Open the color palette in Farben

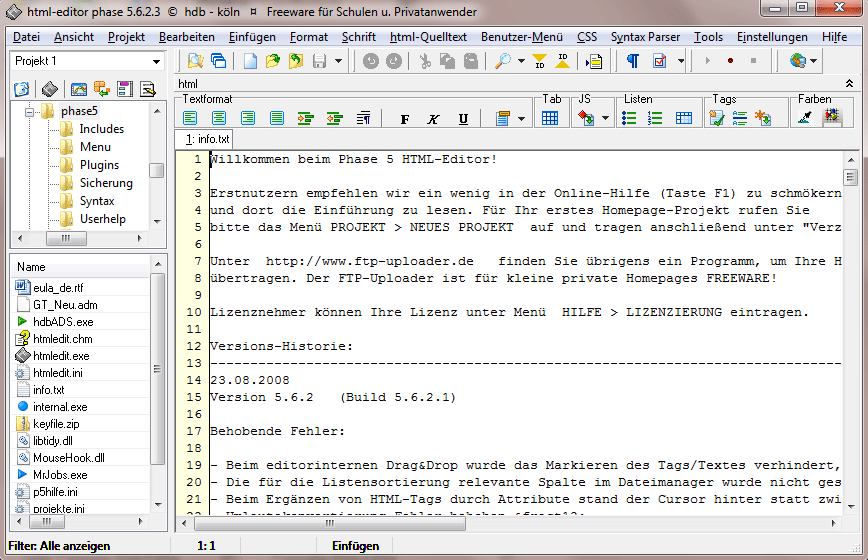tap(831, 117)
